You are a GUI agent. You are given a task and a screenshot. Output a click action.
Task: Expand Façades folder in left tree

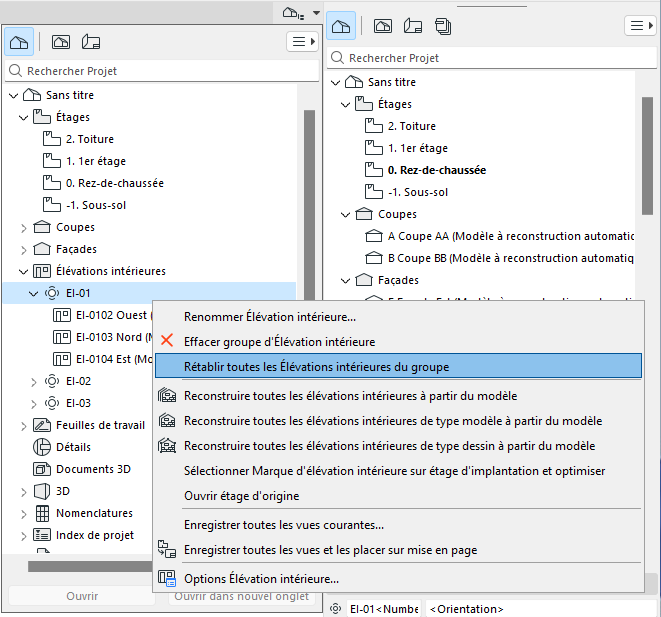point(24,250)
